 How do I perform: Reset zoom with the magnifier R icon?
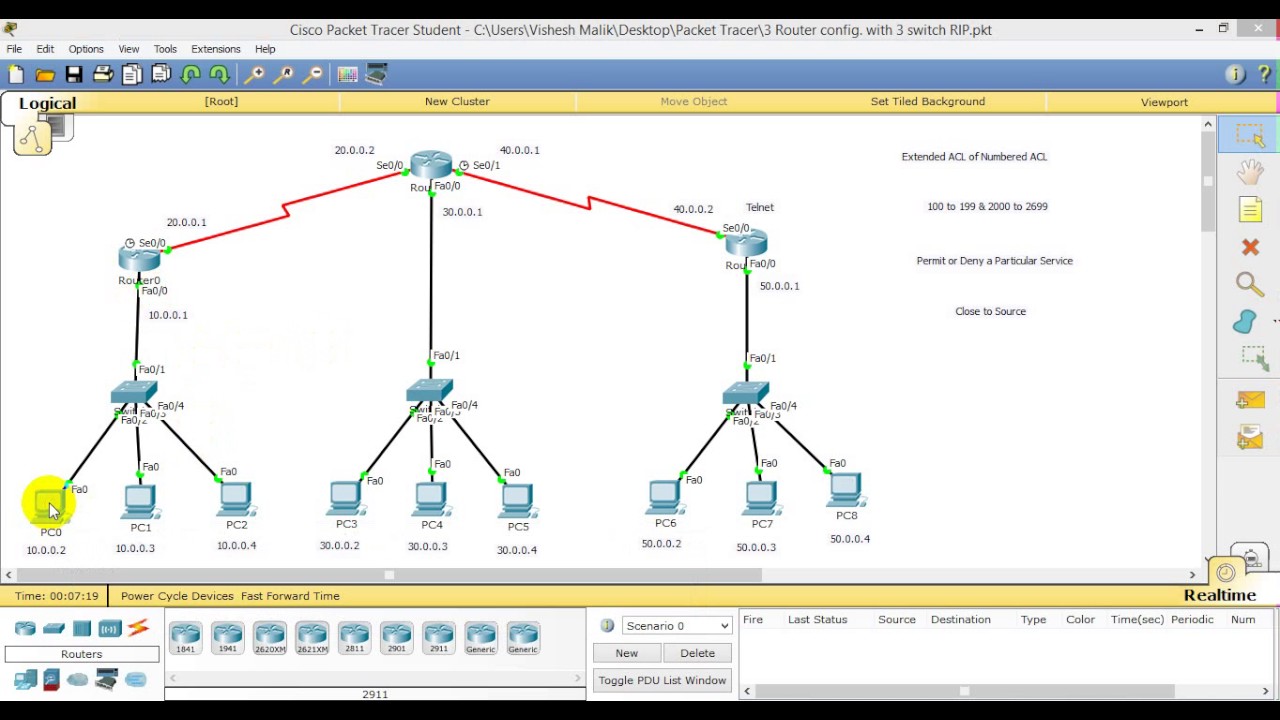[x=283, y=74]
